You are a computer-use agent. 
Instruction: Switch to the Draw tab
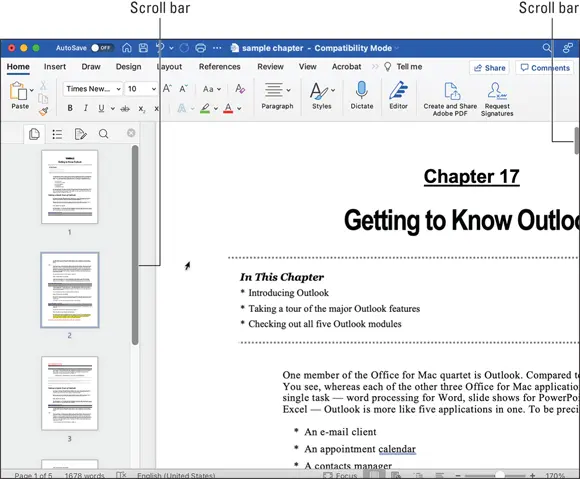[91, 67]
